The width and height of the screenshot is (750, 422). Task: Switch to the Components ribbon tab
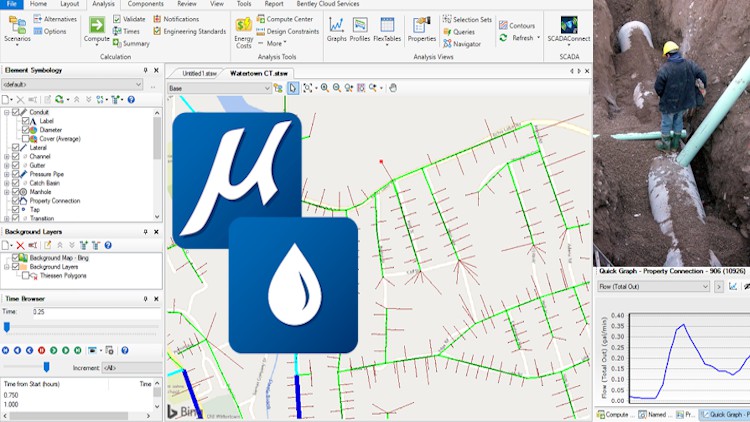click(145, 4)
